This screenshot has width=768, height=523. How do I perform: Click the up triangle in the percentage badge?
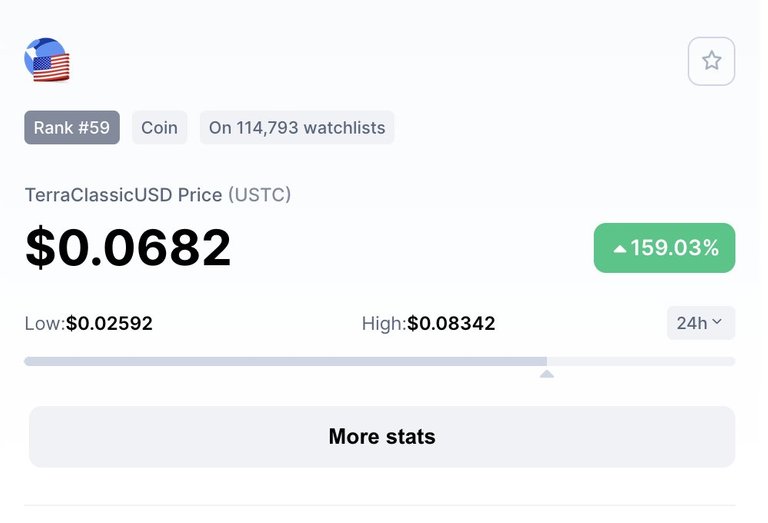point(620,249)
